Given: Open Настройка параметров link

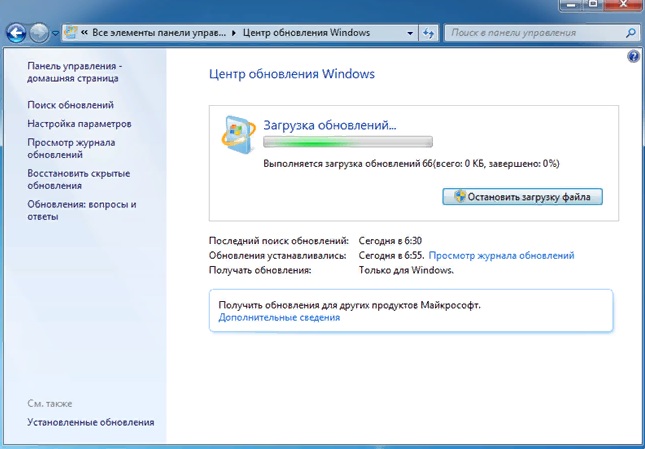Looking at the screenshot, I should pyautogui.click(x=79, y=124).
